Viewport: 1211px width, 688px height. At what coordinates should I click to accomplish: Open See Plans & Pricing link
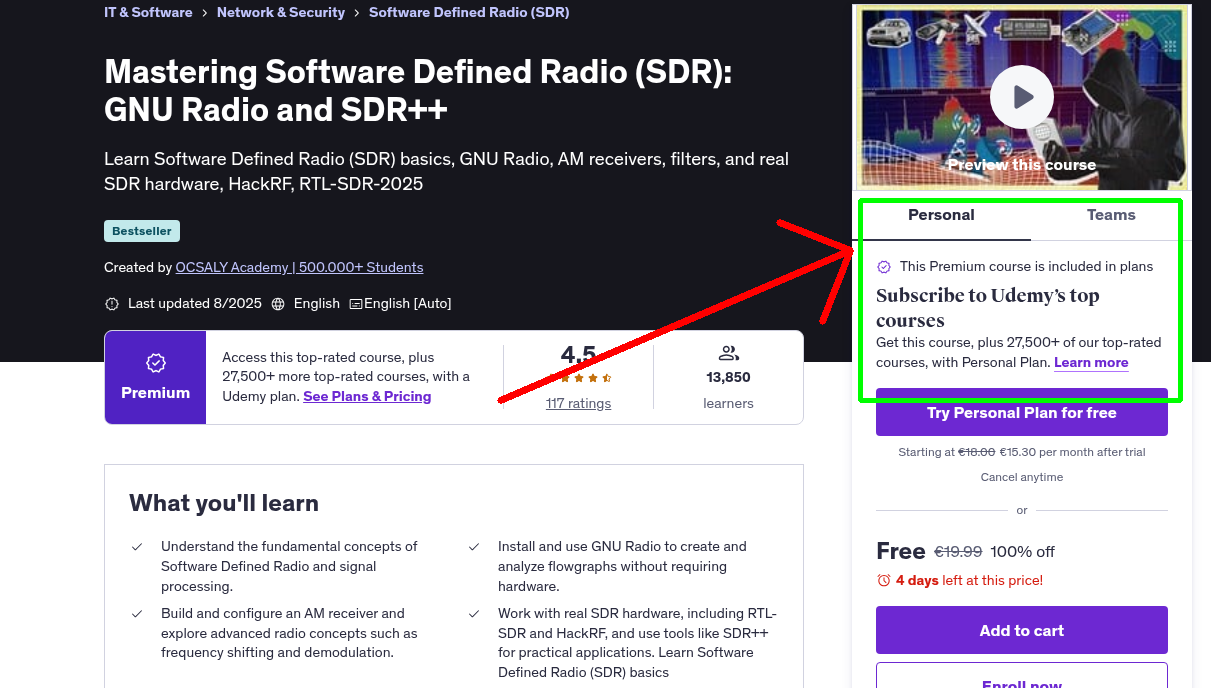coord(367,396)
